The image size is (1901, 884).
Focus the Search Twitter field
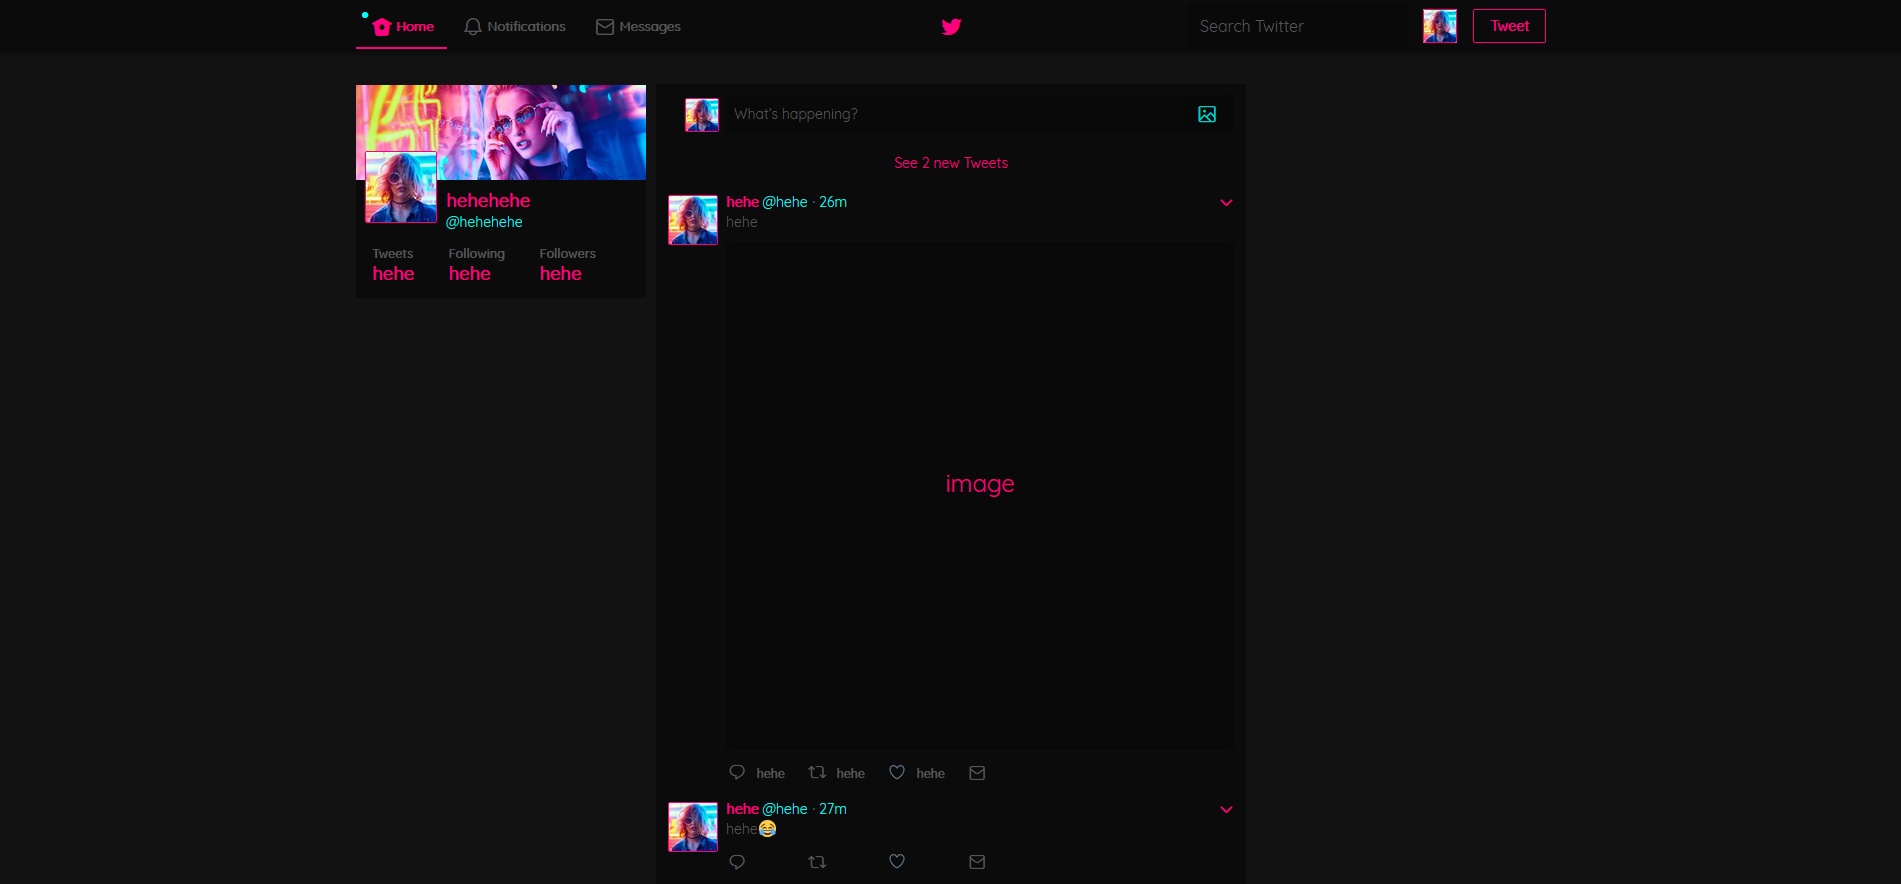click(1297, 27)
